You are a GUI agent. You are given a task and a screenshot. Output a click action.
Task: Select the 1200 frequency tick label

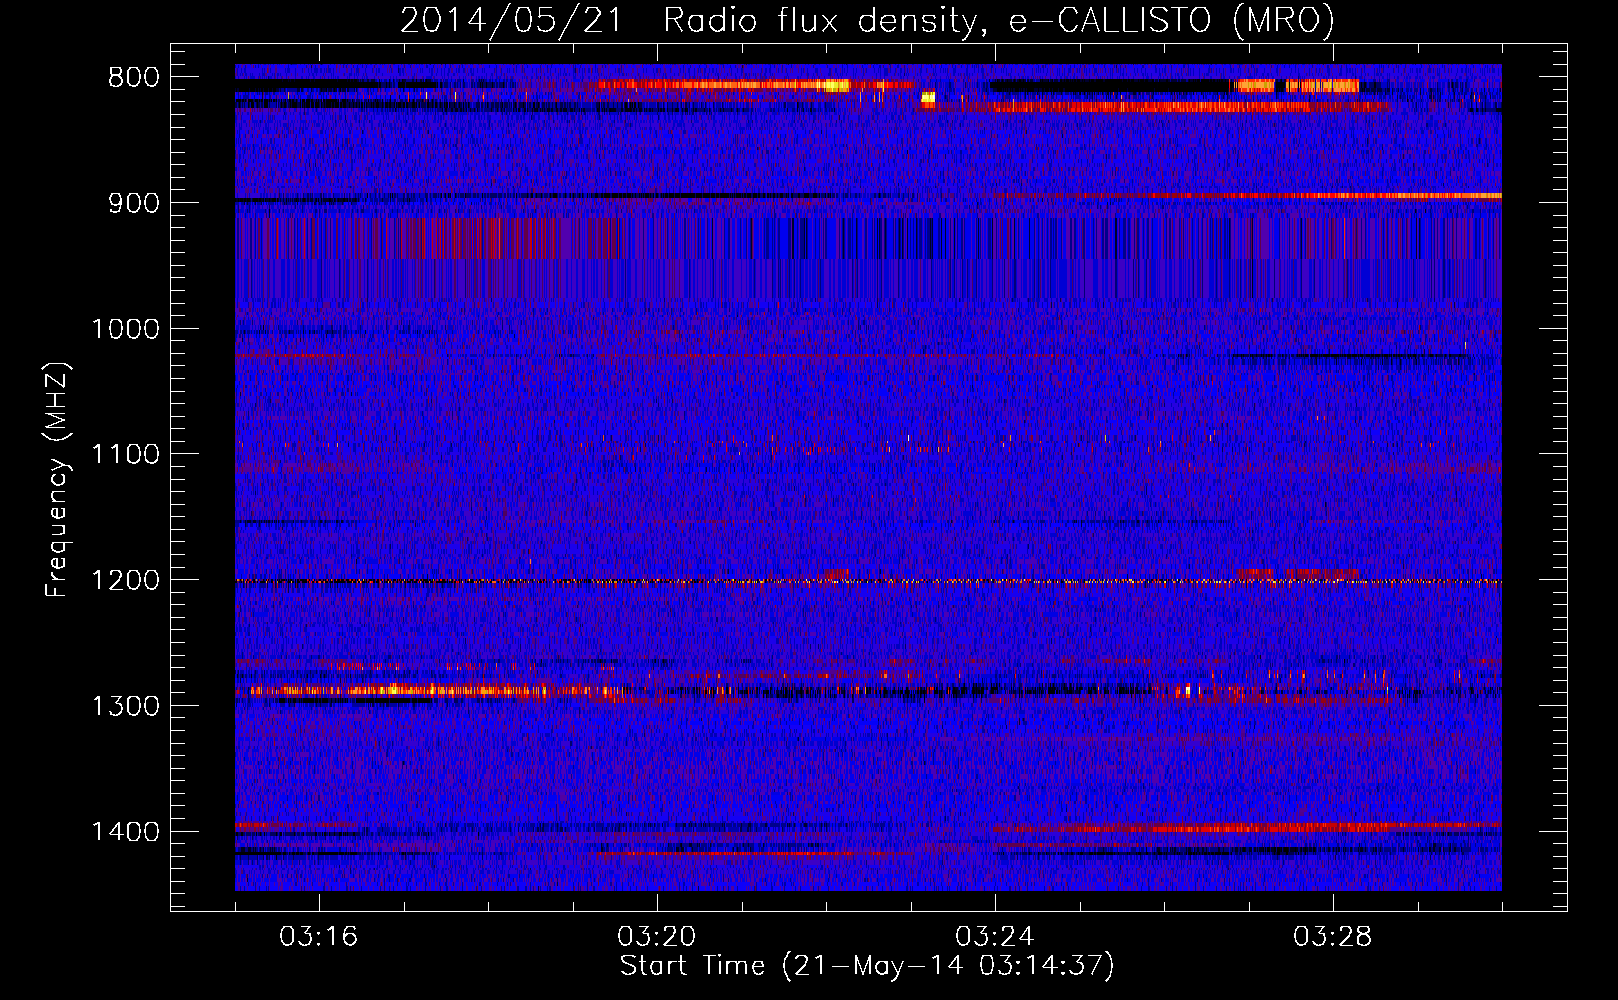point(125,581)
